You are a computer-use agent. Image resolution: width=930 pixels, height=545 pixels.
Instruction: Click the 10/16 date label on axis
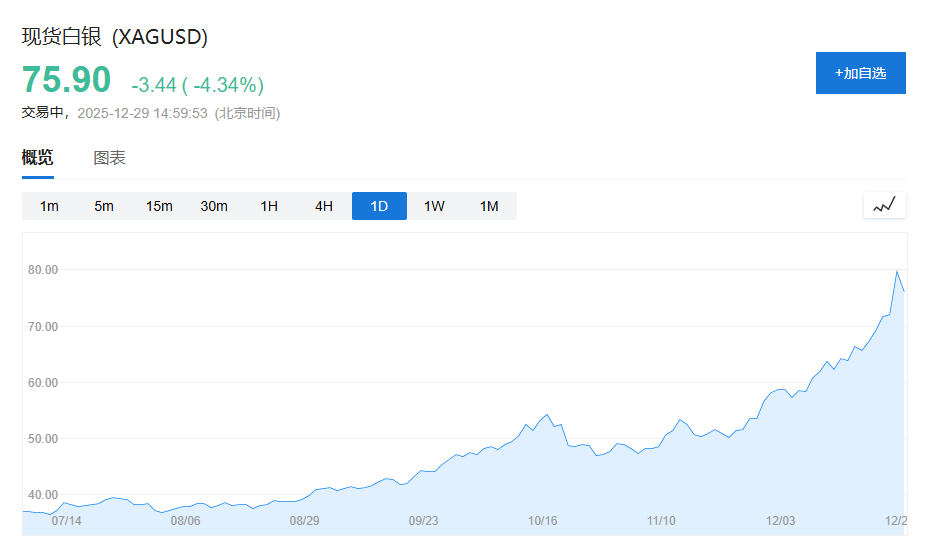point(542,520)
